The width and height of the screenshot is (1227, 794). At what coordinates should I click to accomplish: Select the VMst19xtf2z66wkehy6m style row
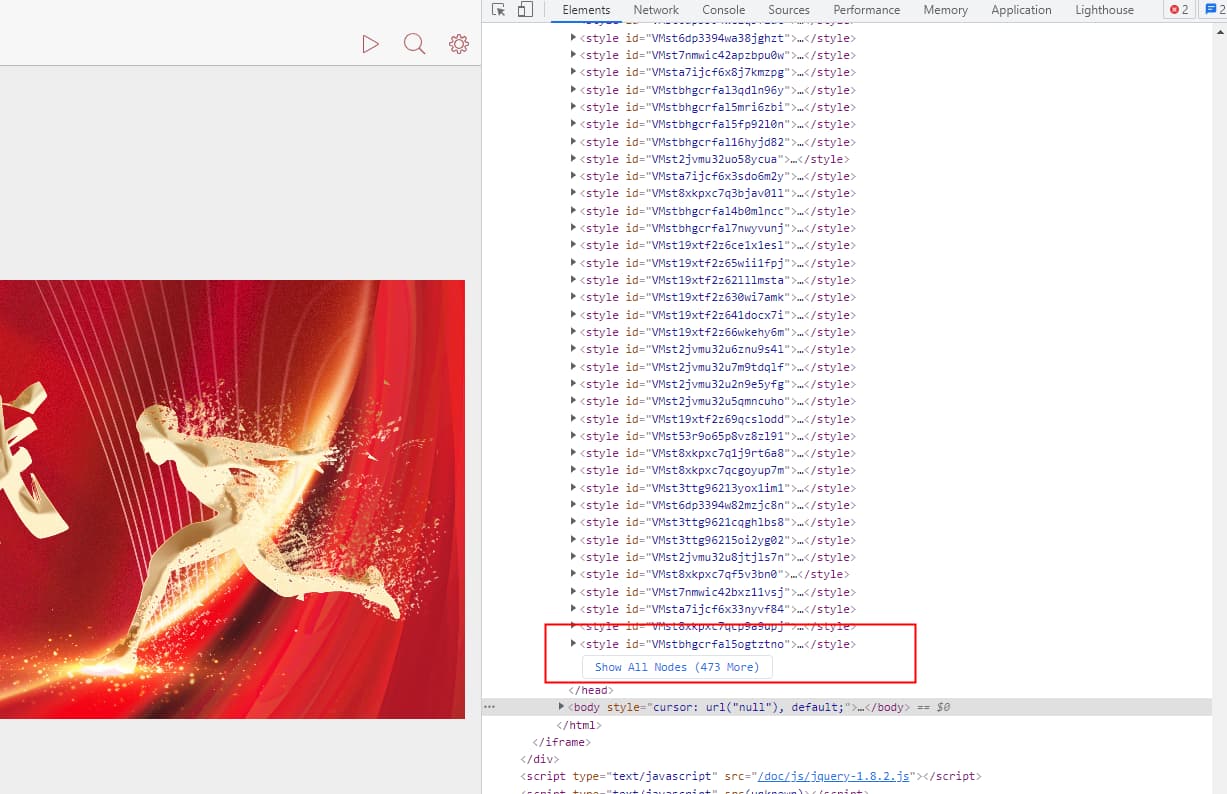click(x=716, y=332)
